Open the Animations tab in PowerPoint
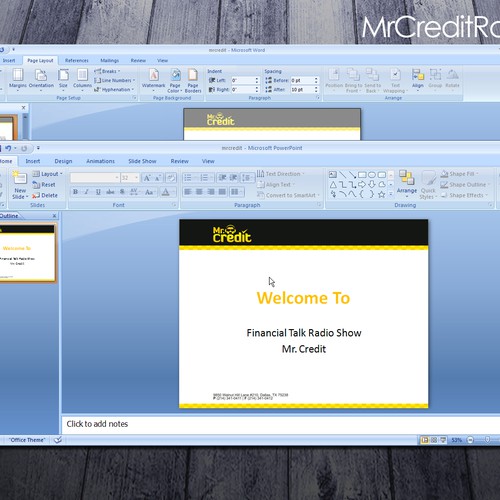Screen dimensions: 500x500 (100, 161)
